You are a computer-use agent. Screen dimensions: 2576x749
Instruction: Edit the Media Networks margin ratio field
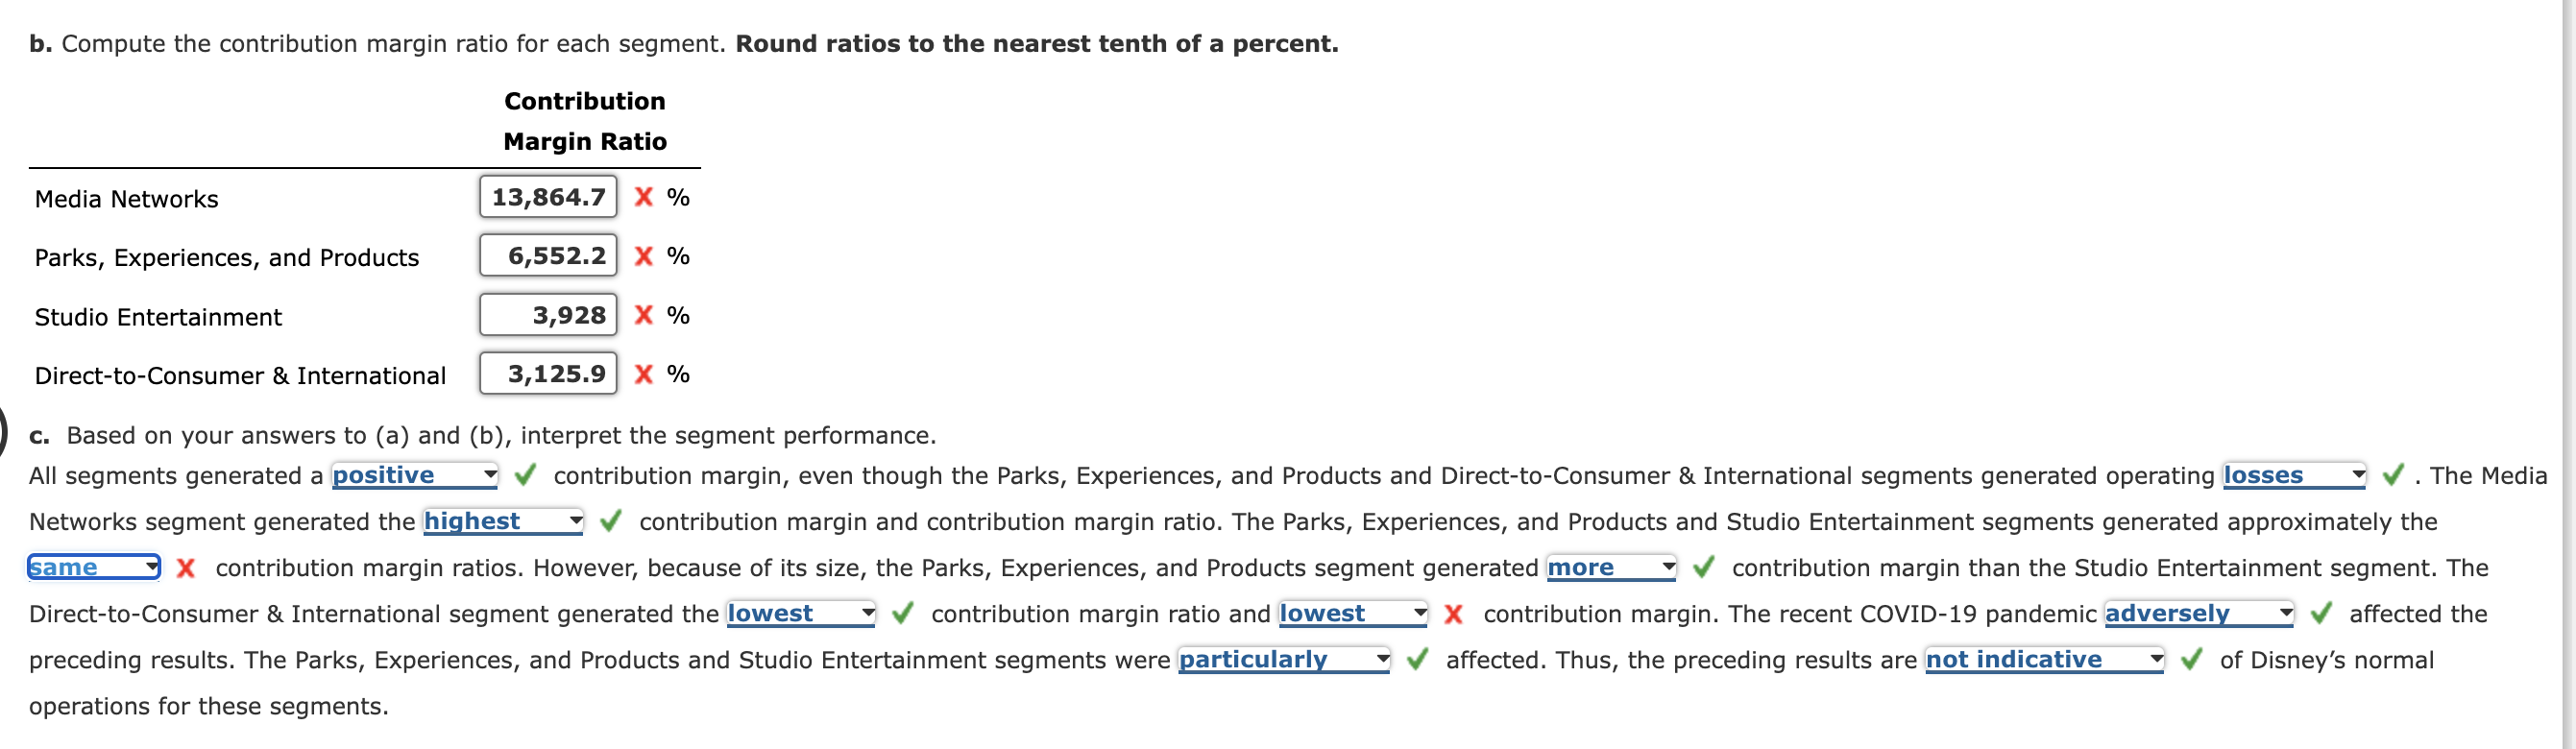pyautogui.click(x=548, y=196)
